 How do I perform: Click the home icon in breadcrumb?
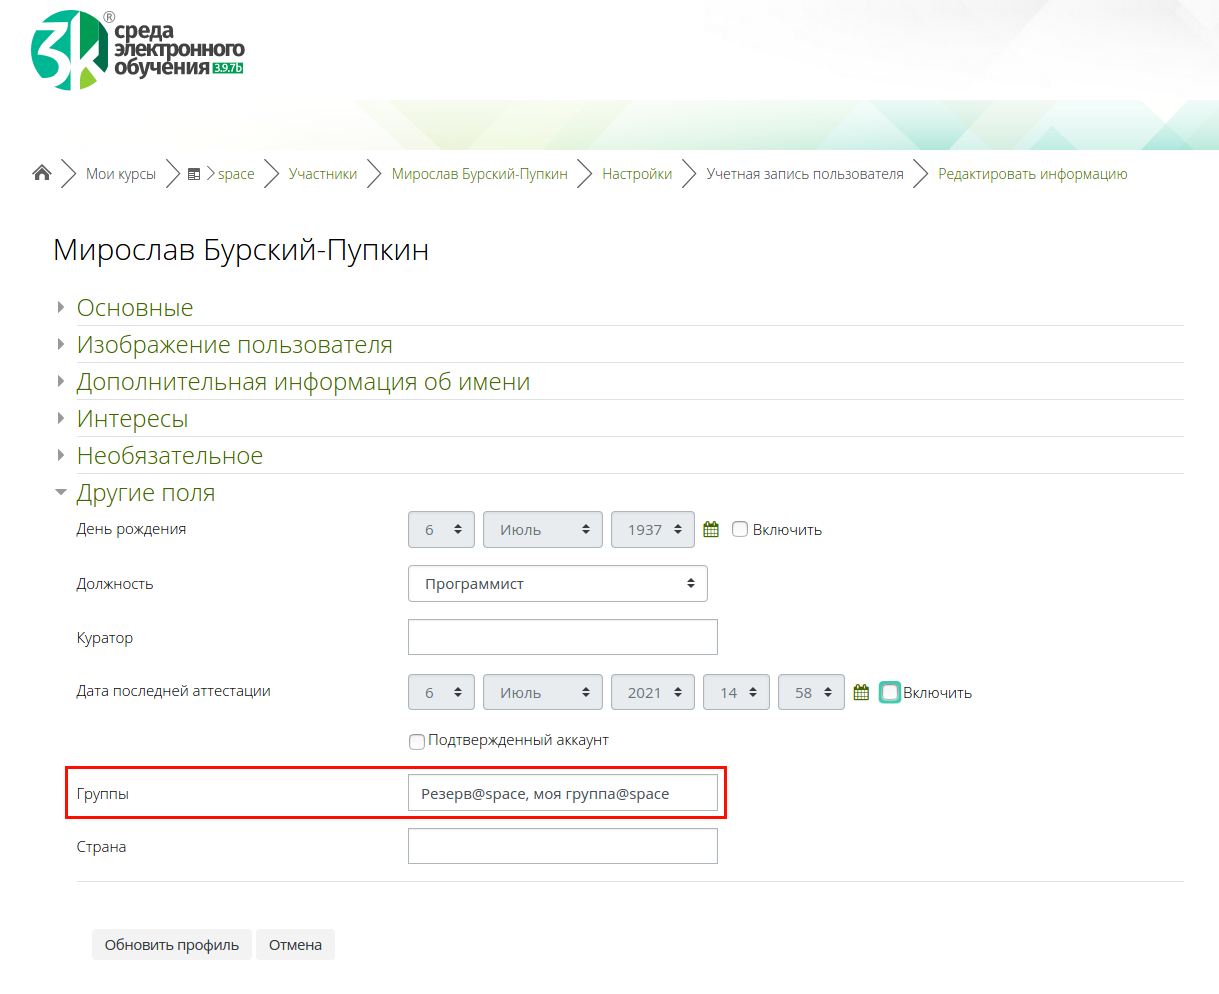point(42,173)
